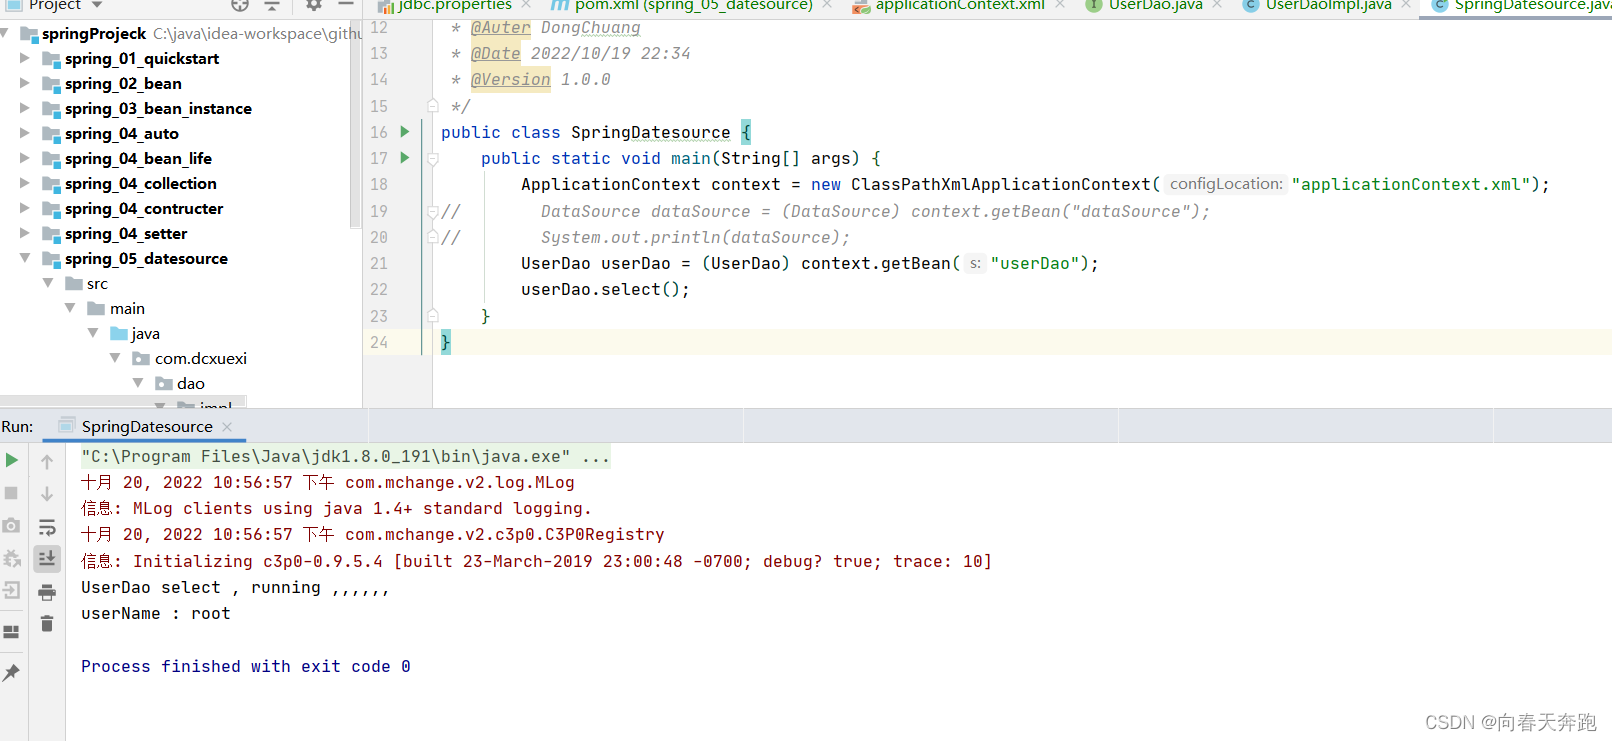Expand spring_02_bean module
Screen dimensions: 1612x741
(x=25, y=83)
